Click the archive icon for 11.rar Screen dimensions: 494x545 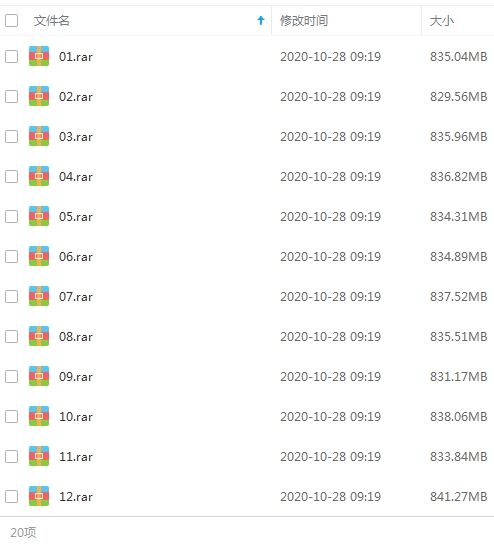39,456
